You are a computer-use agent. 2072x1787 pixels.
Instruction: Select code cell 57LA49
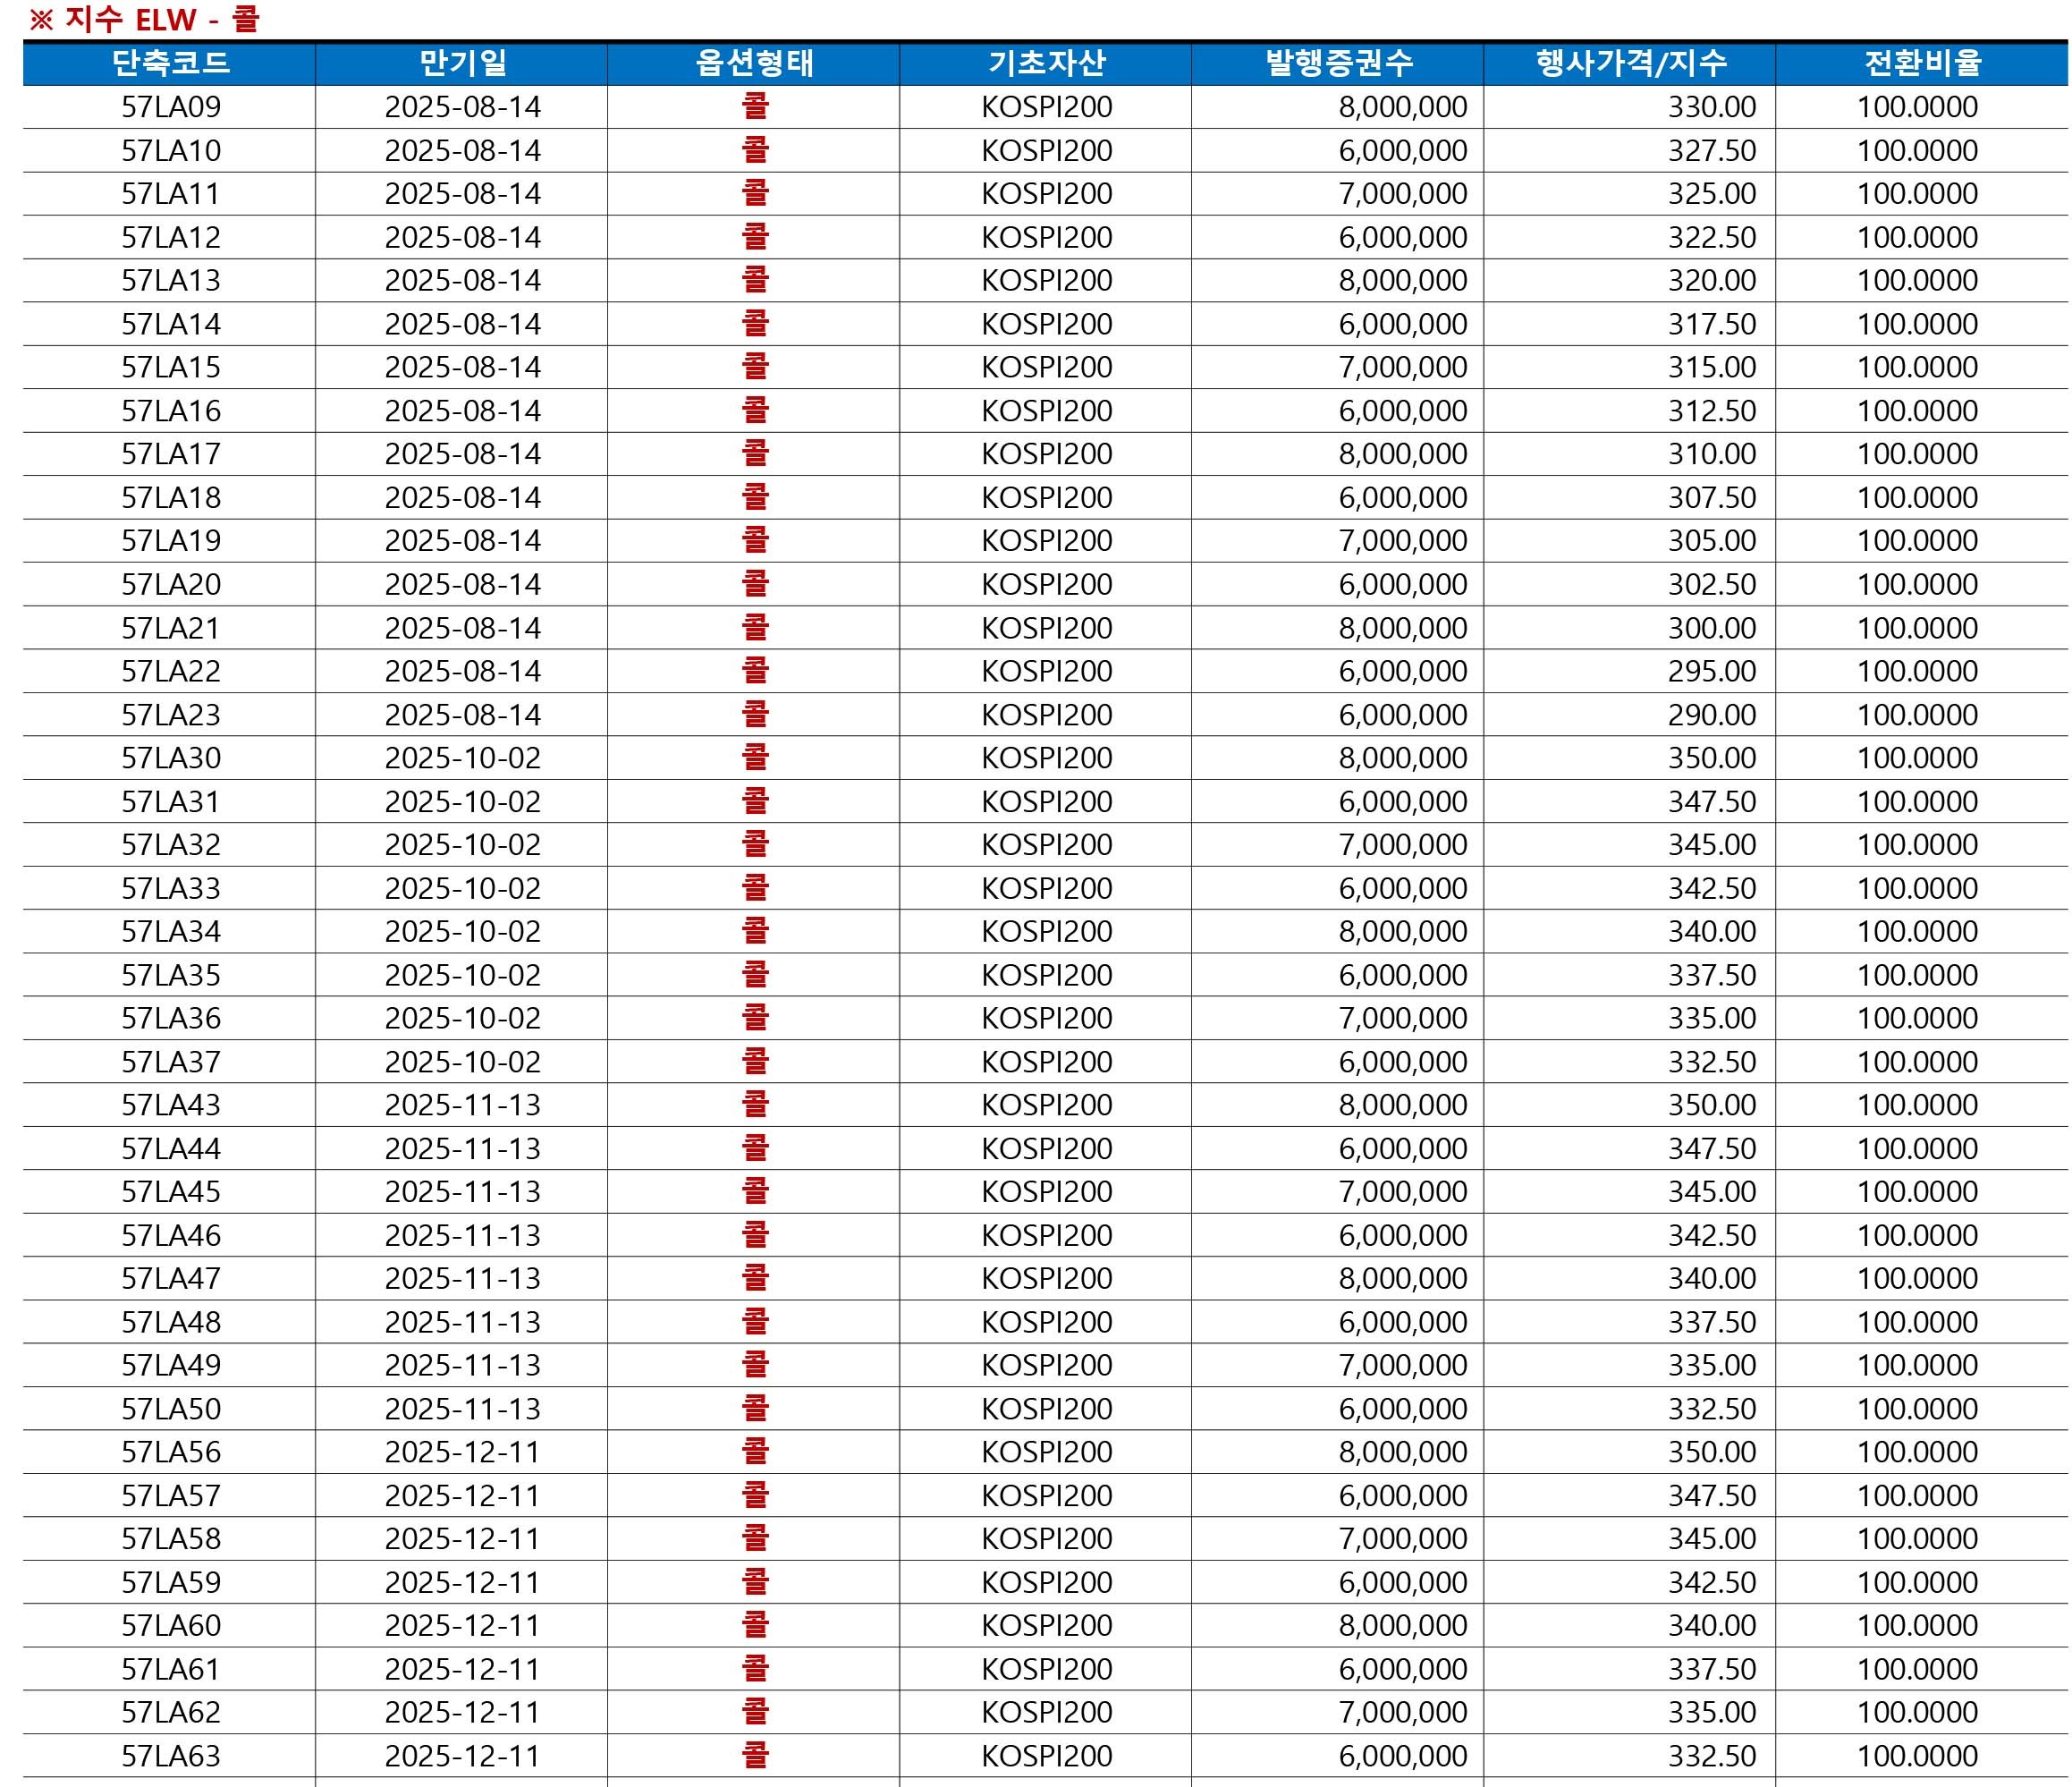point(171,1366)
